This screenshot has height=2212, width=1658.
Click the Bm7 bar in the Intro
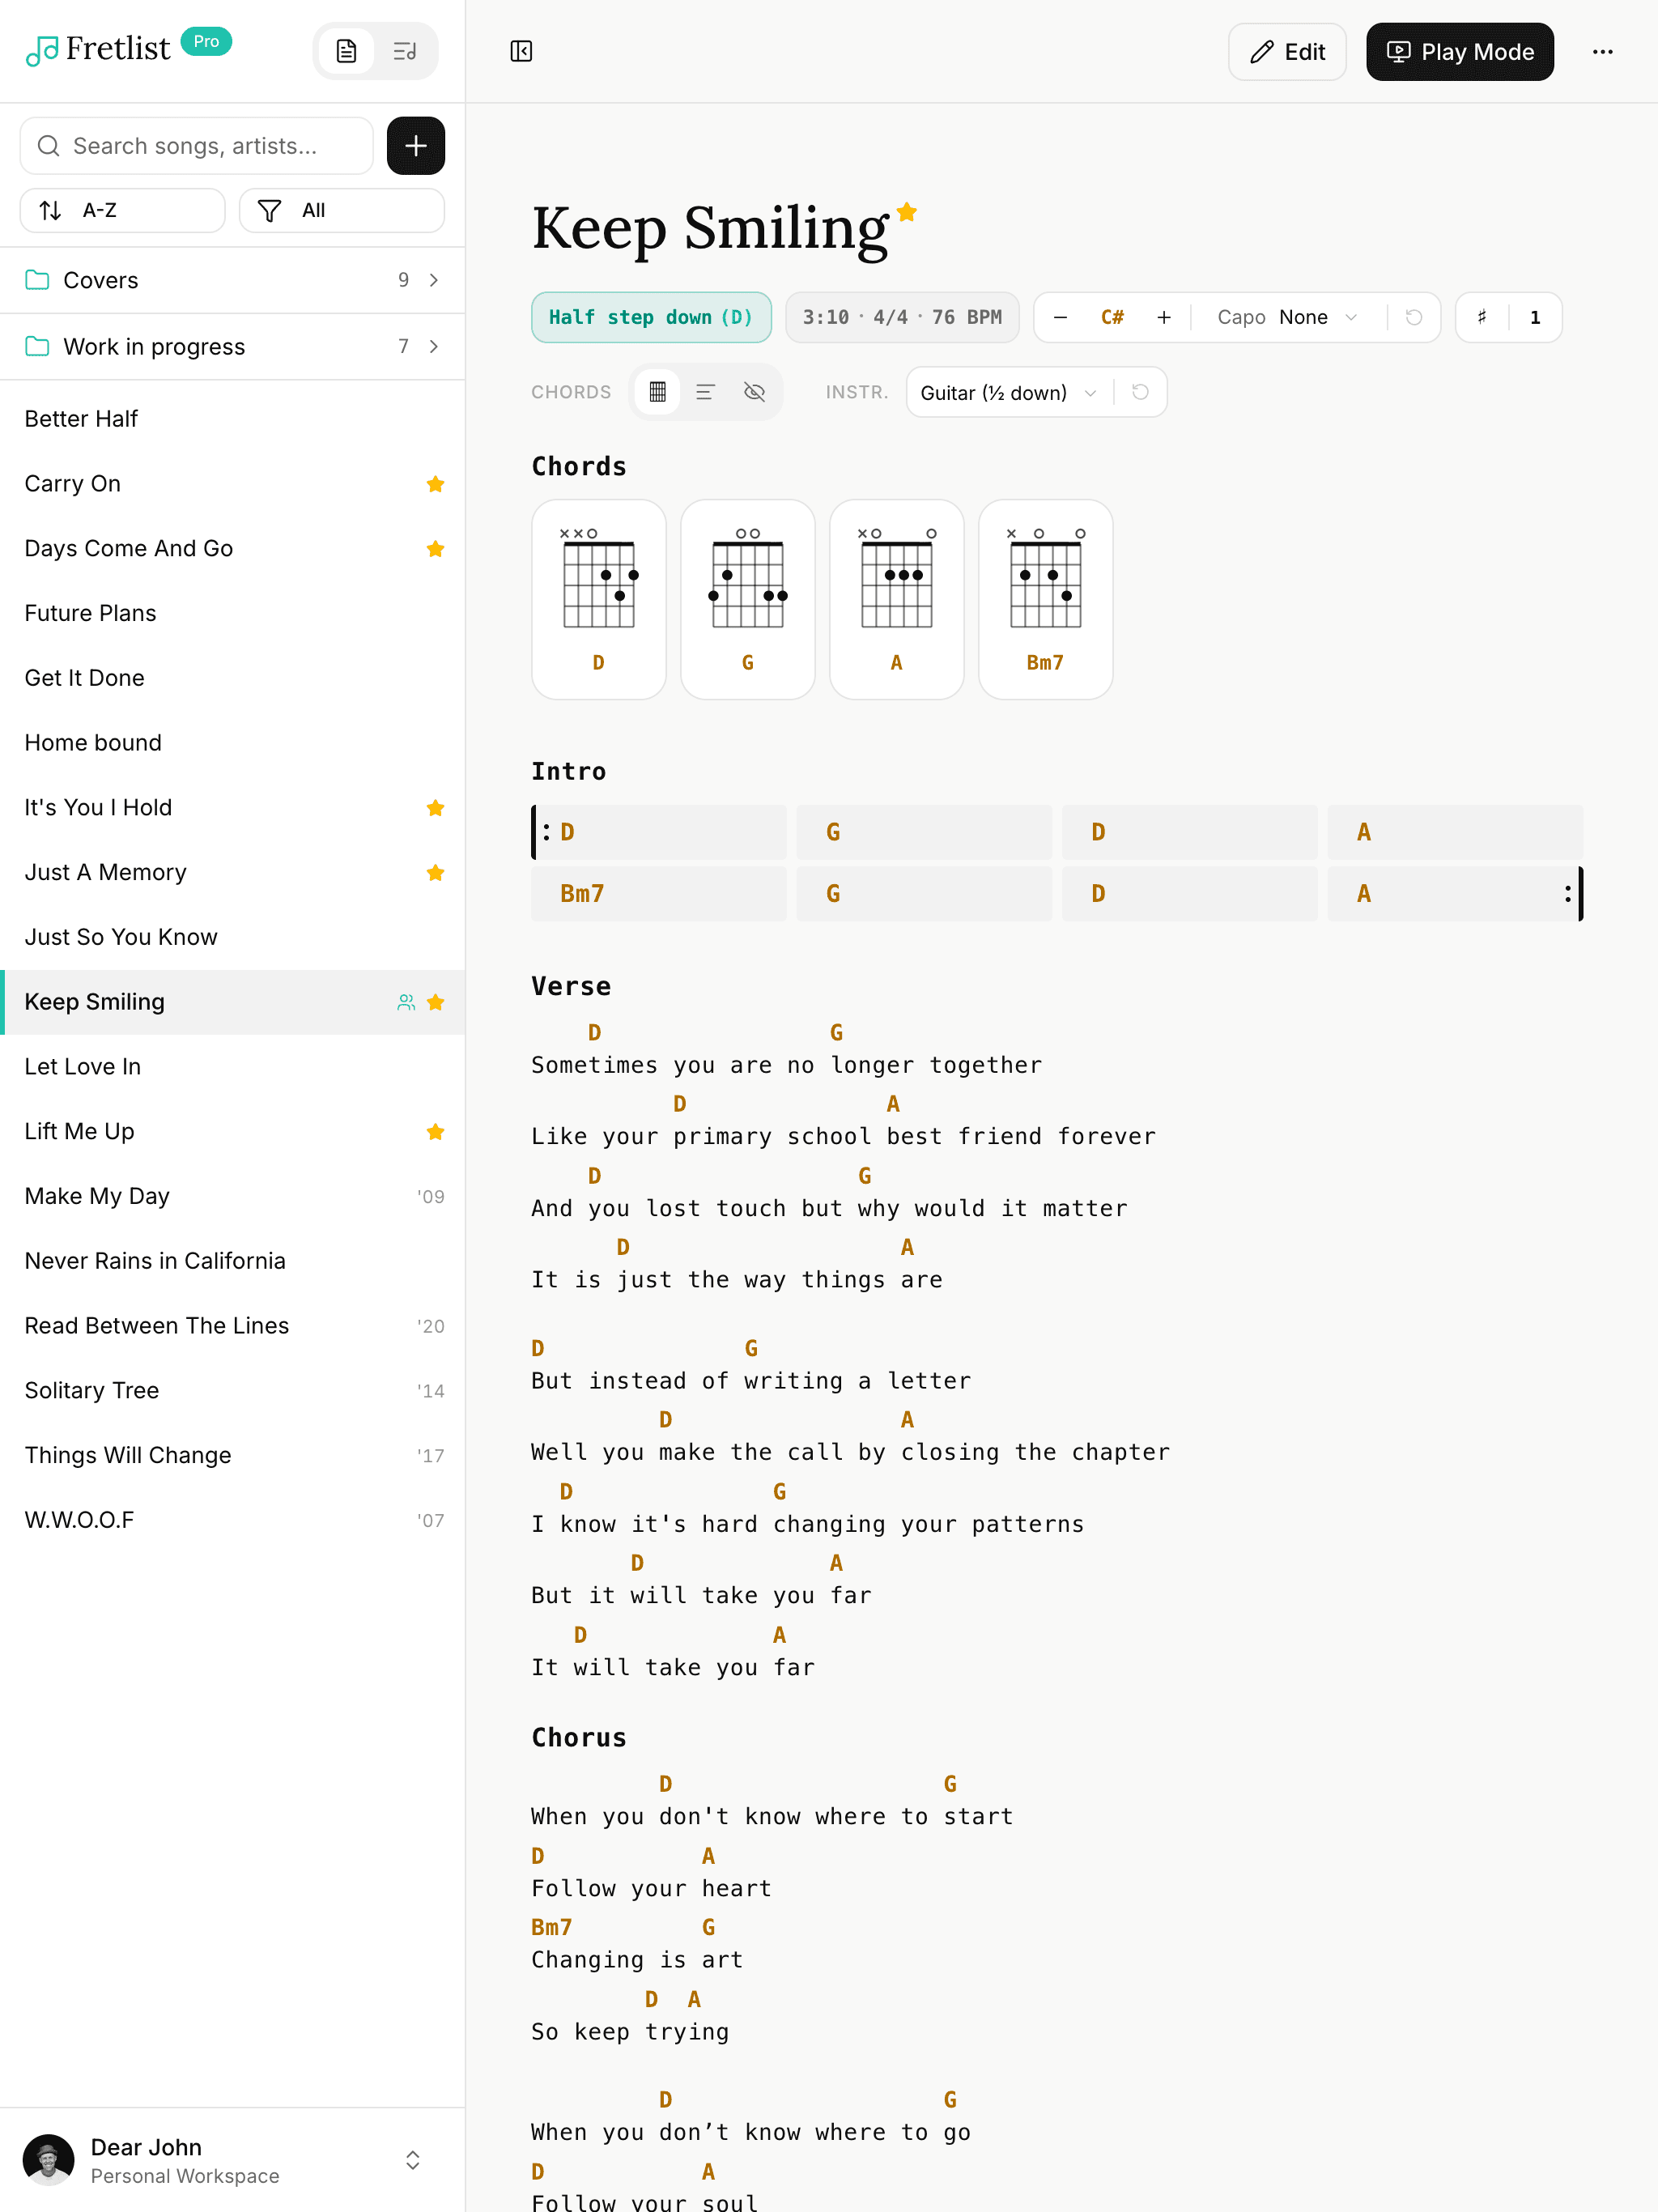659,894
